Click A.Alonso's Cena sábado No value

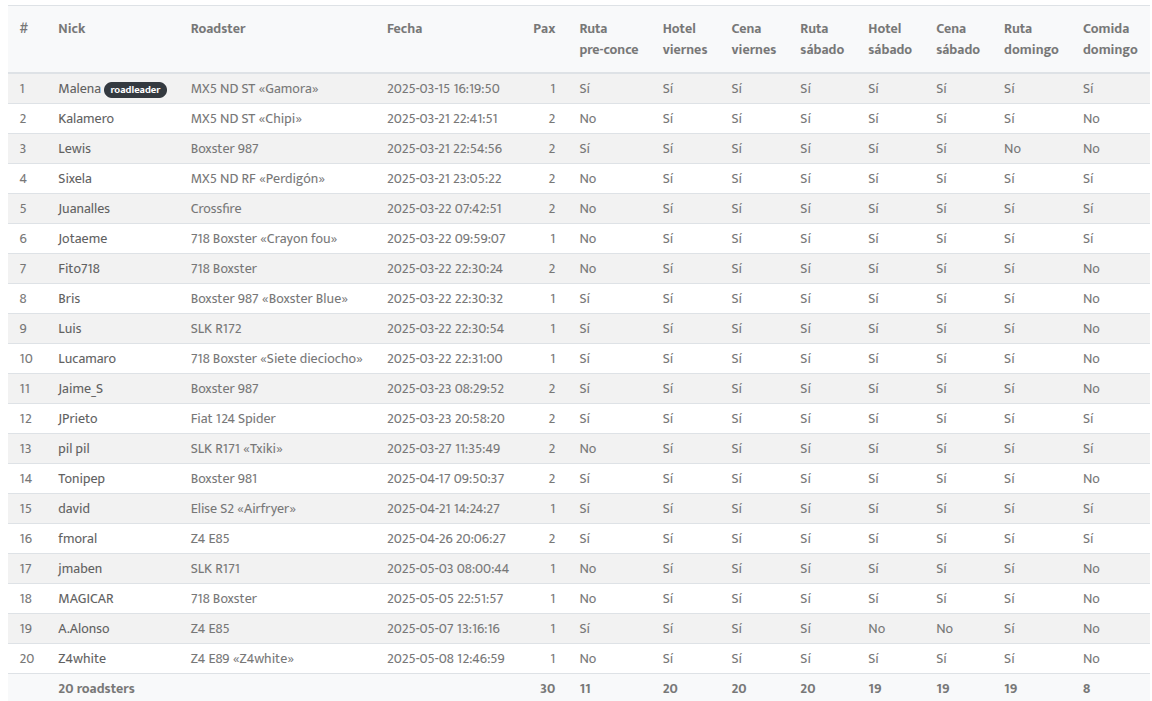tap(945, 629)
